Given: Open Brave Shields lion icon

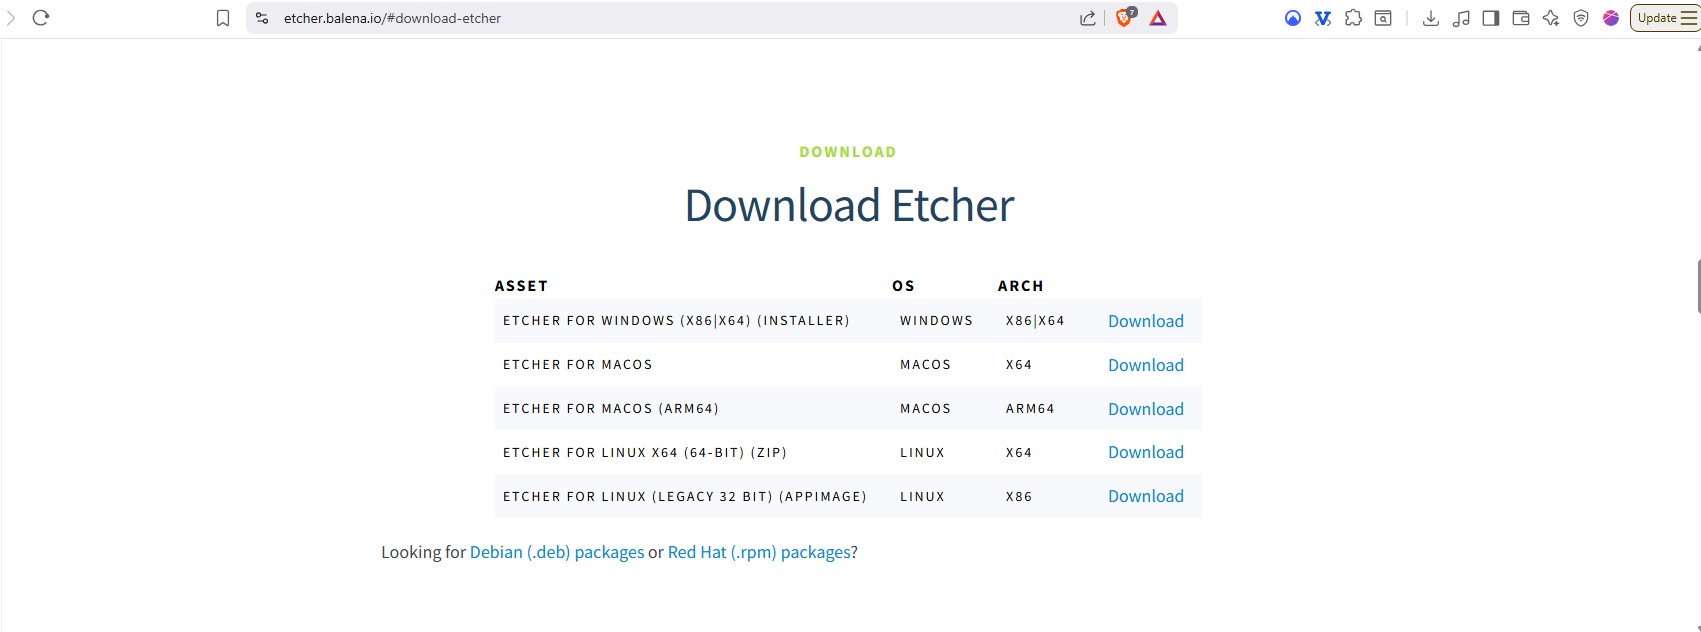Looking at the screenshot, I should tap(1125, 18).
